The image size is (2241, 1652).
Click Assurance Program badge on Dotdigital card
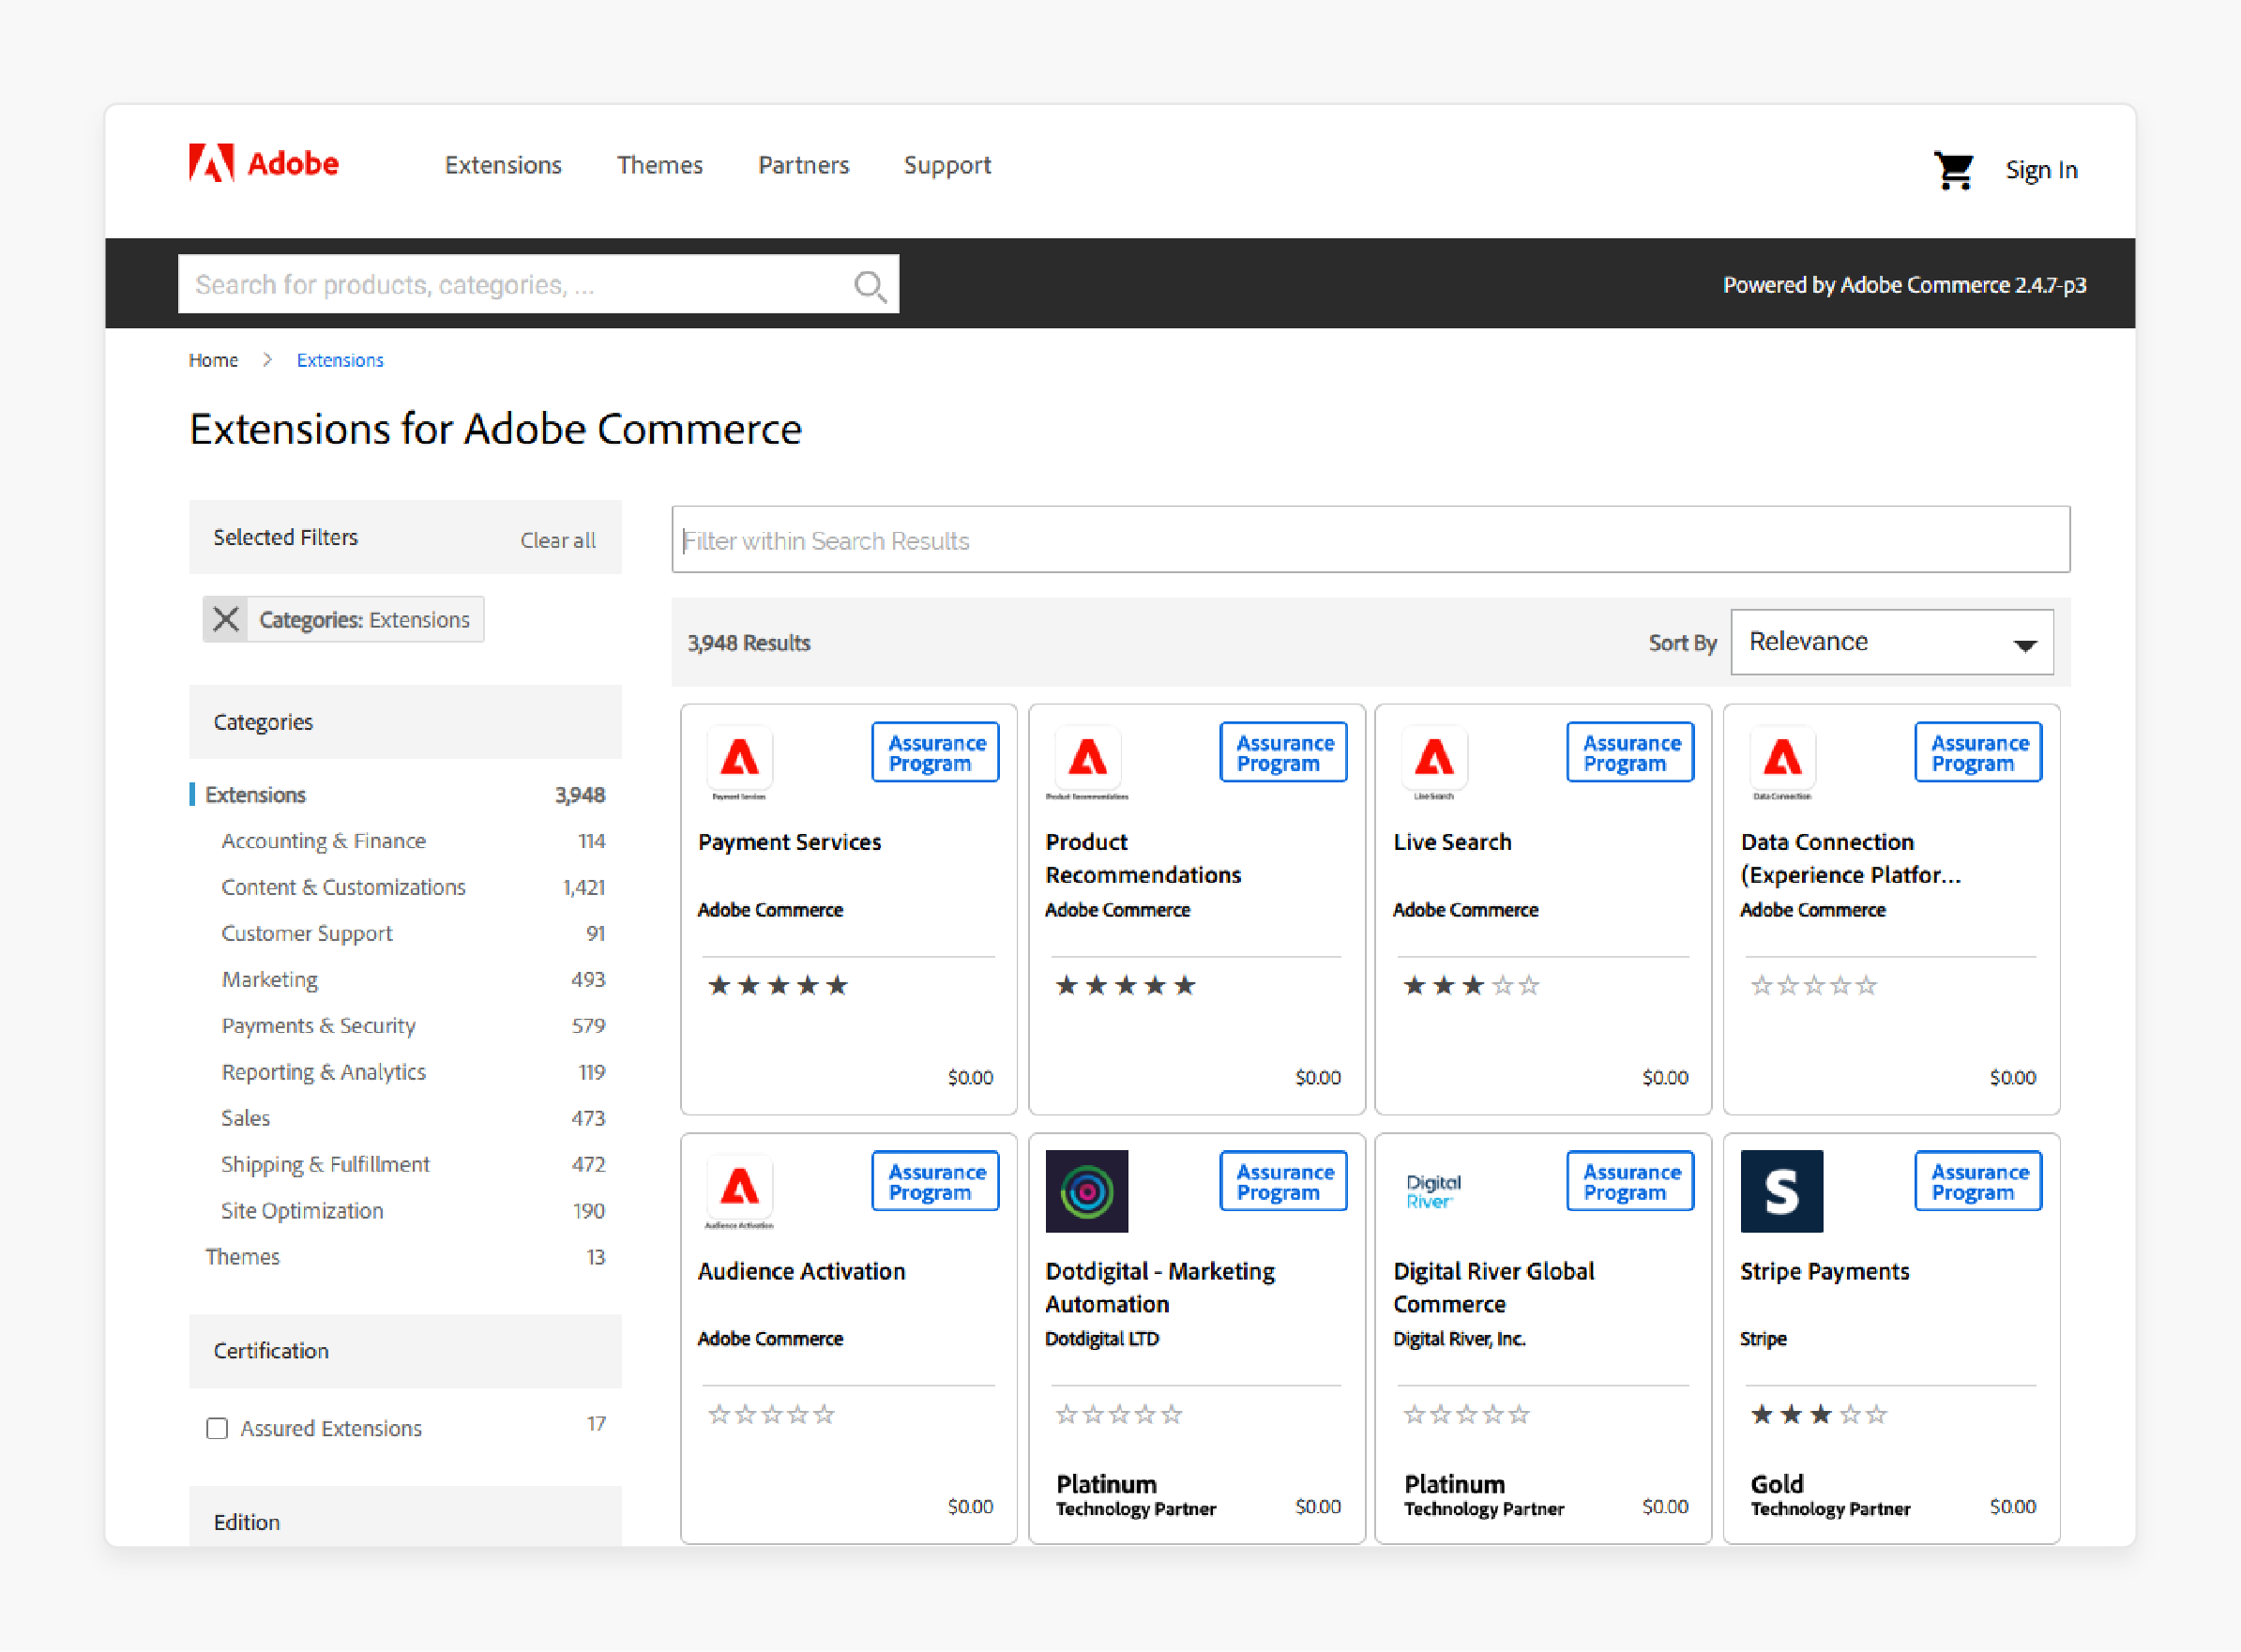pyautogui.click(x=1284, y=1181)
